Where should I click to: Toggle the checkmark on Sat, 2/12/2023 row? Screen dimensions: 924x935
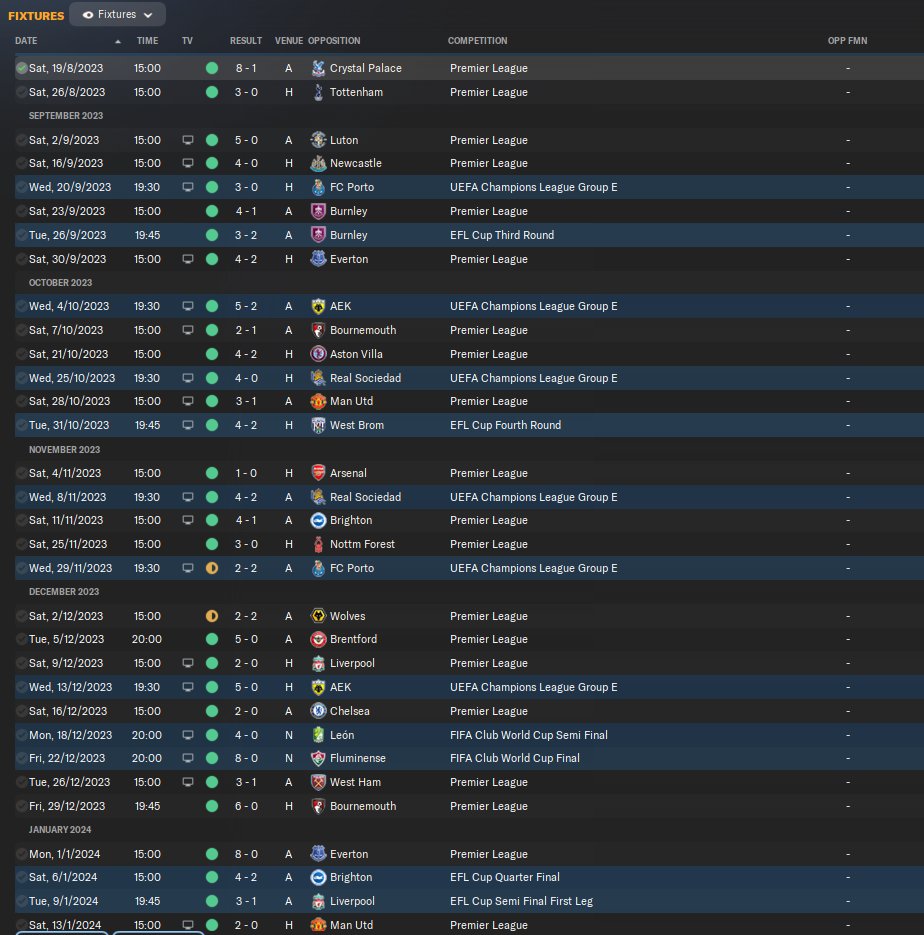coord(21,616)
